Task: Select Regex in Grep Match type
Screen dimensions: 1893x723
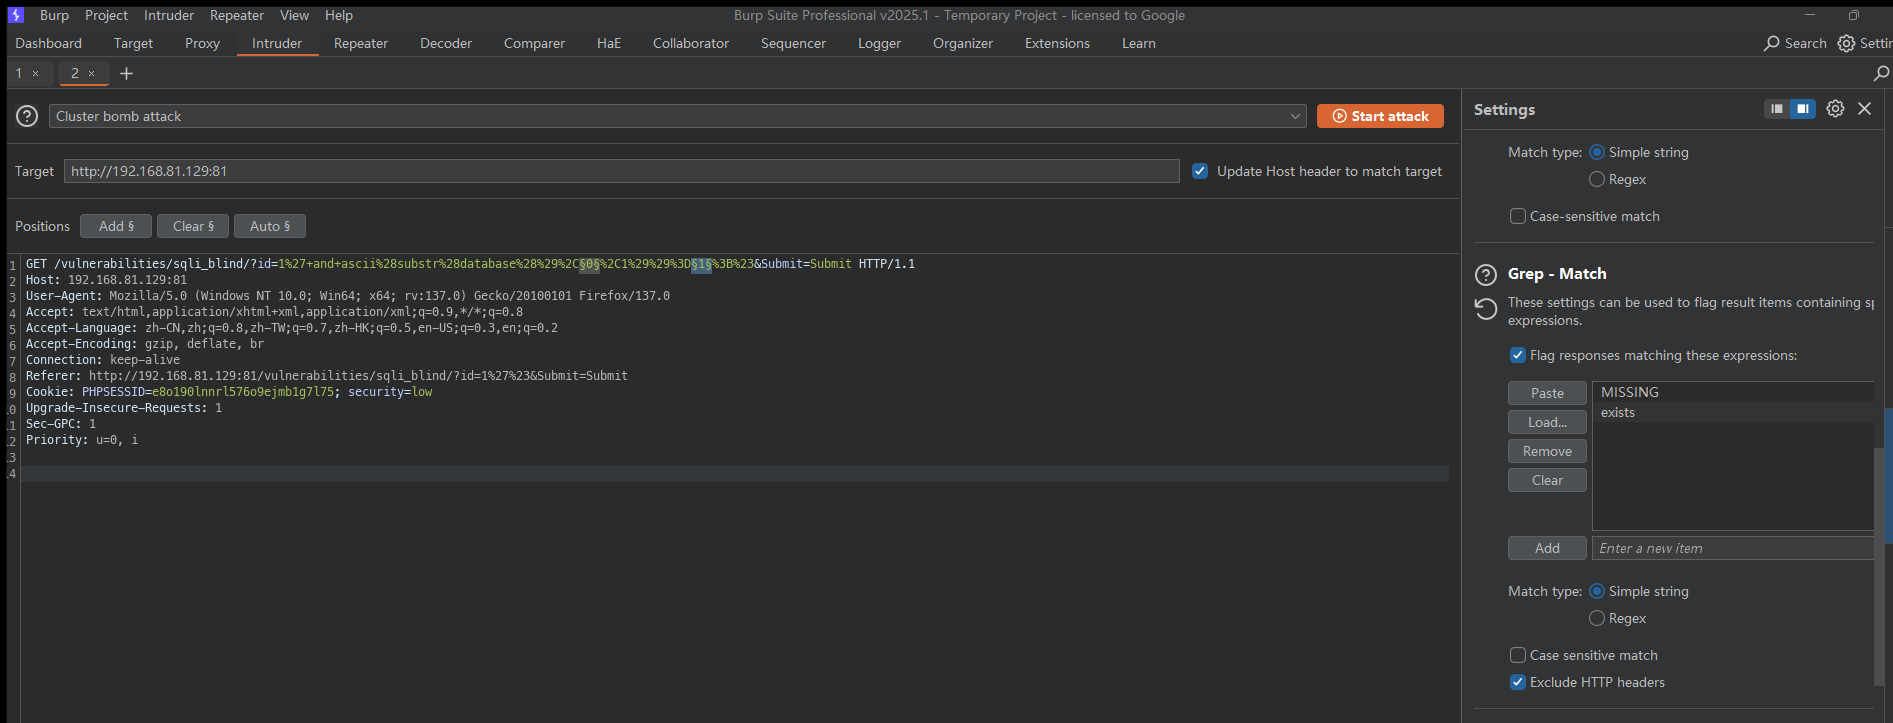Action: pyautogui.click(x=1597, y=618)
